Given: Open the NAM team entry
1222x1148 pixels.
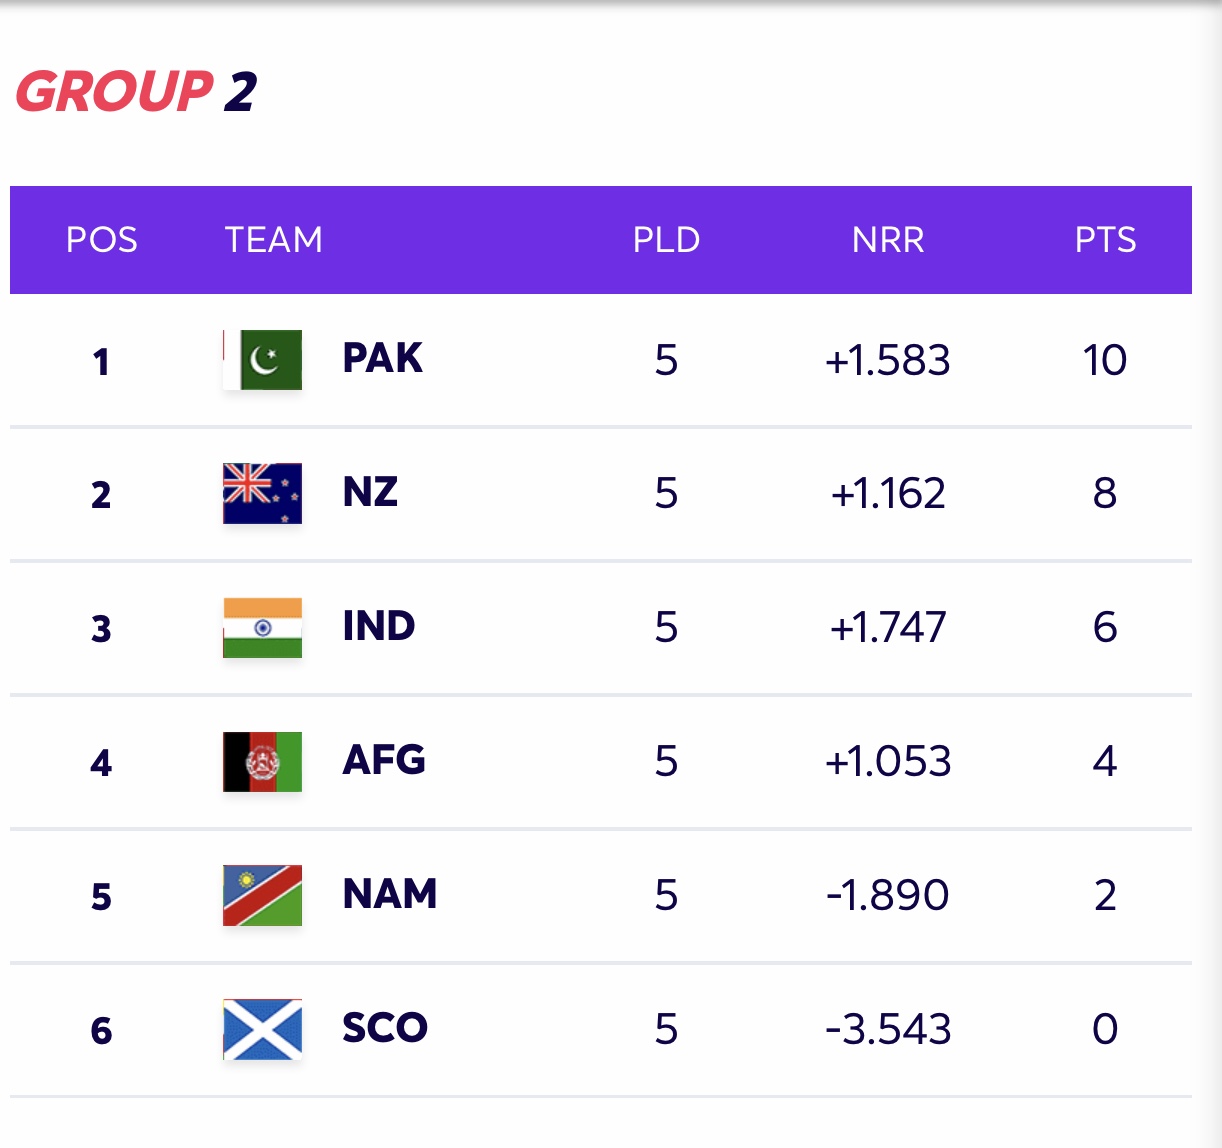Looking at the screenshot, I should [x=389, y=894].
